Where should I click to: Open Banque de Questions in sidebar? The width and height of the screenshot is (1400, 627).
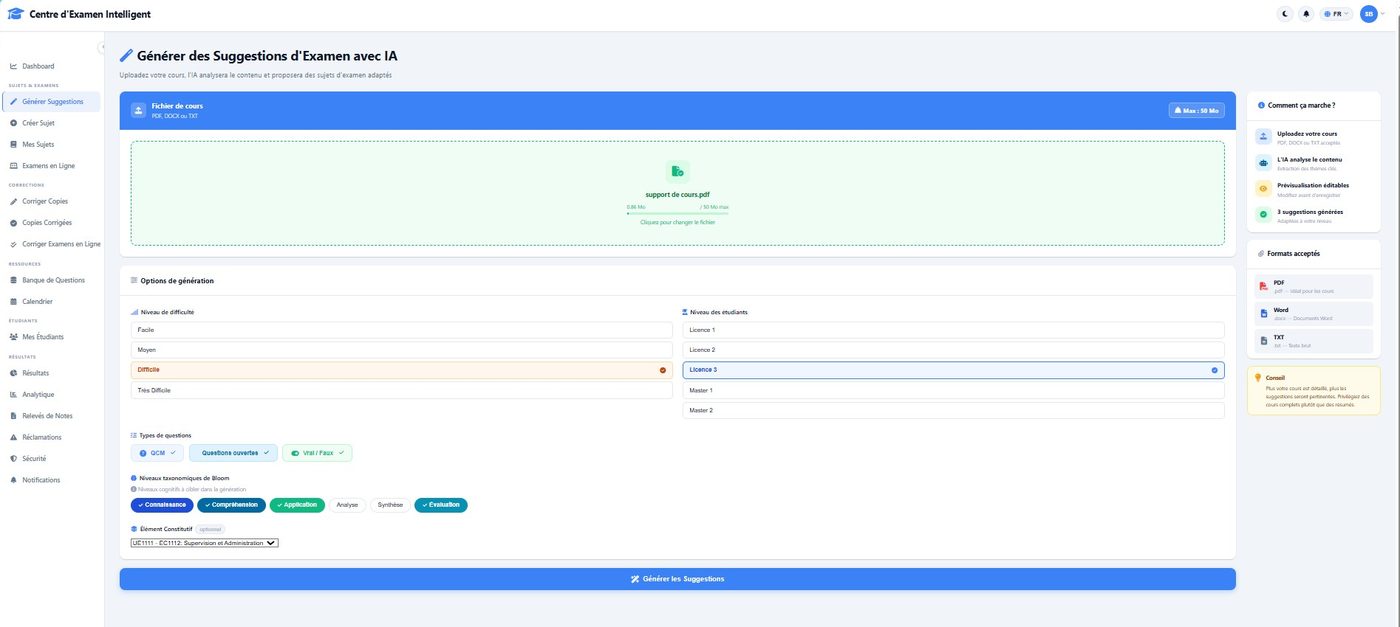pyautogui.click(x=52, y=280)
